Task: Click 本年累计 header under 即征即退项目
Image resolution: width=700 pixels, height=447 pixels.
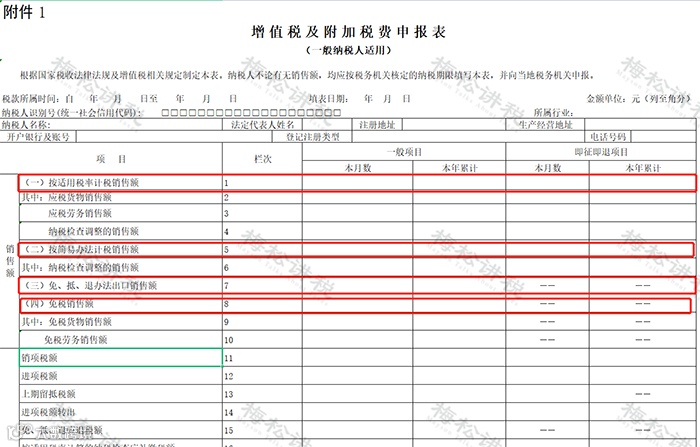Action: 642,168
